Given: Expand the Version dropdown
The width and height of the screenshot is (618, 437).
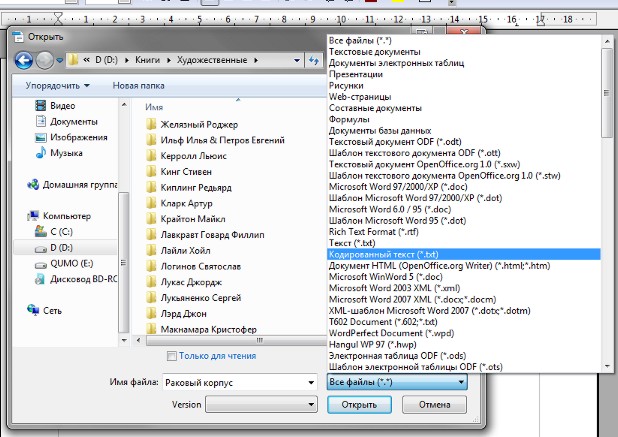Looking at the screenshot, I should click(x=262, y=405).
